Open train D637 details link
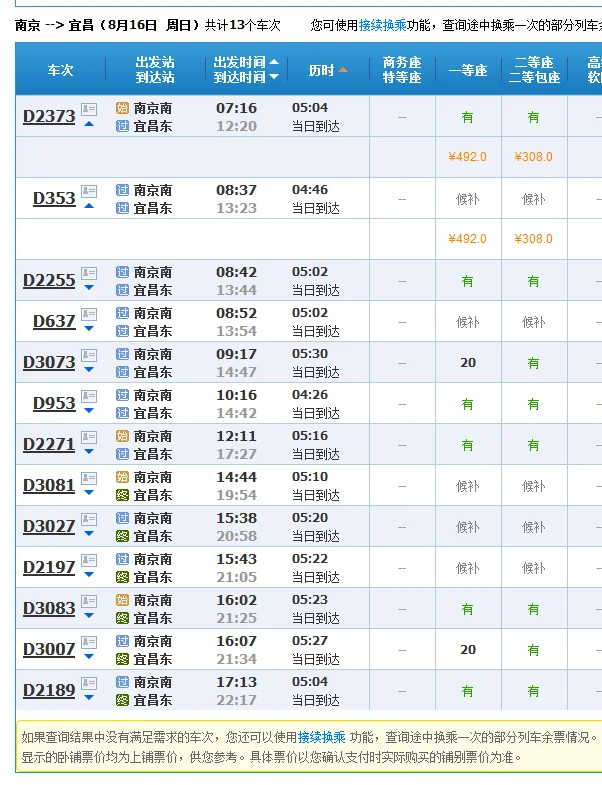602x785 pixels. click(54, 321)
